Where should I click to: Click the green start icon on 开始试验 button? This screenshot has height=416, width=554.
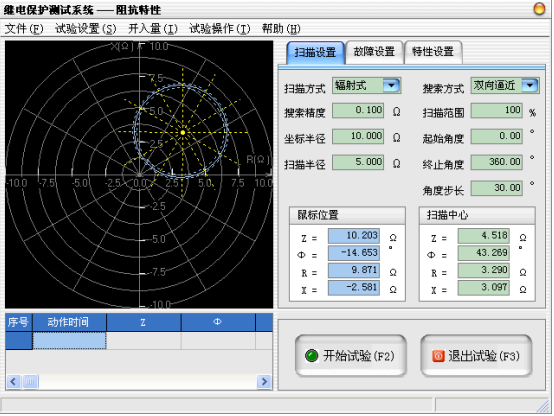click(x=312, y=356)
